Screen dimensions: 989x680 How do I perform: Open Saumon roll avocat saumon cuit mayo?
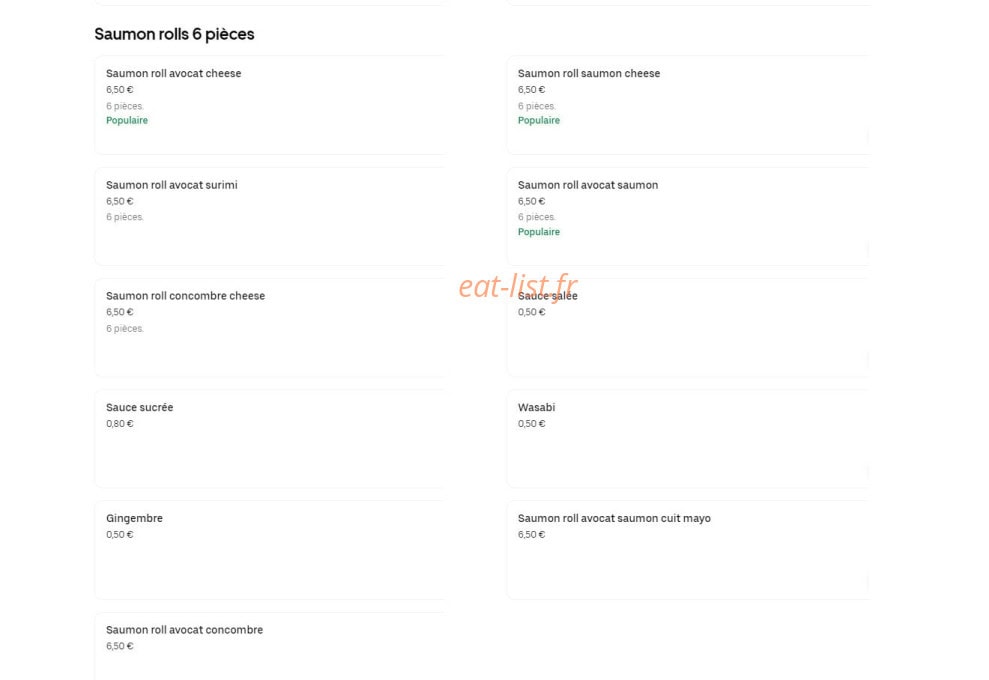coord(688,550)
